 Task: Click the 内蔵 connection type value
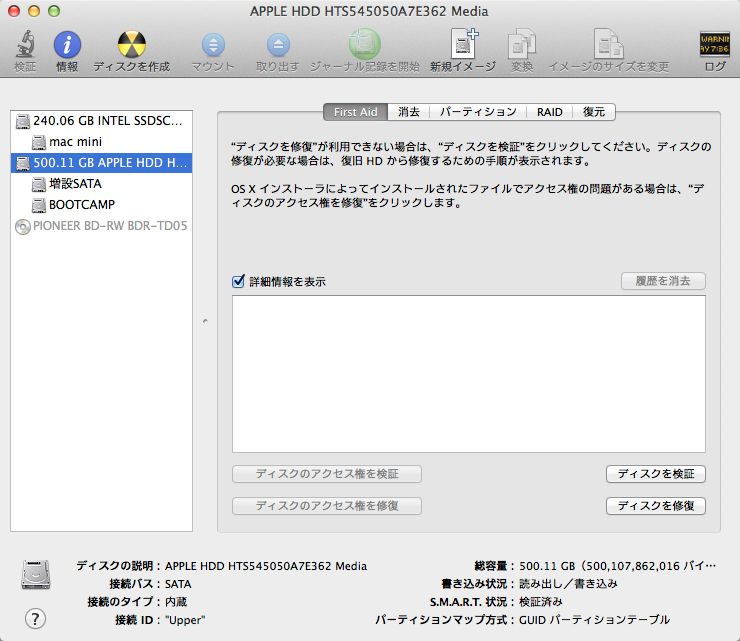pyautogui.click(x=176, y=602)
